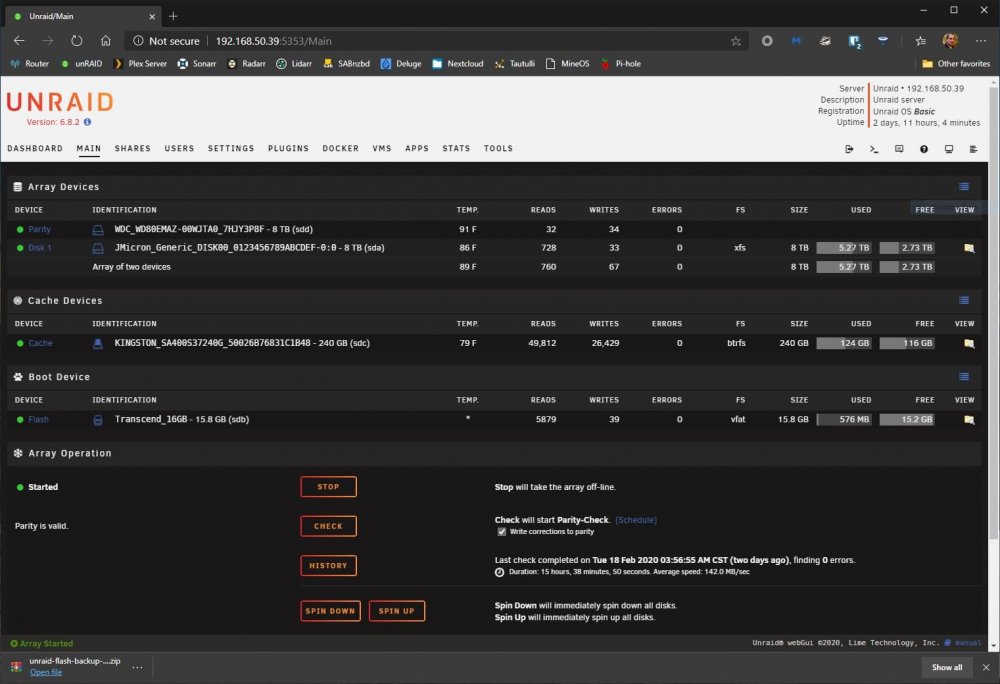Image resolution: width=1000 pixels, height=684 pixels.
Task: Click the logout icon in the header
Action: pyautogui.click(x=849, y=149)
